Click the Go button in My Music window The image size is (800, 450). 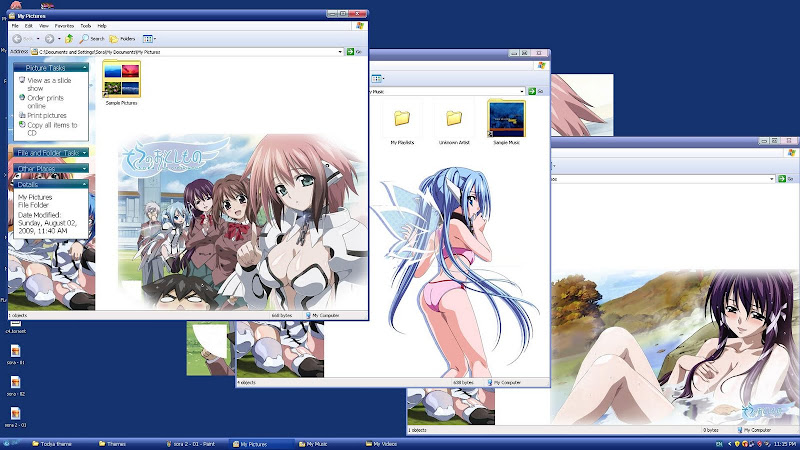pyautogui.click(x=535, y=91)
